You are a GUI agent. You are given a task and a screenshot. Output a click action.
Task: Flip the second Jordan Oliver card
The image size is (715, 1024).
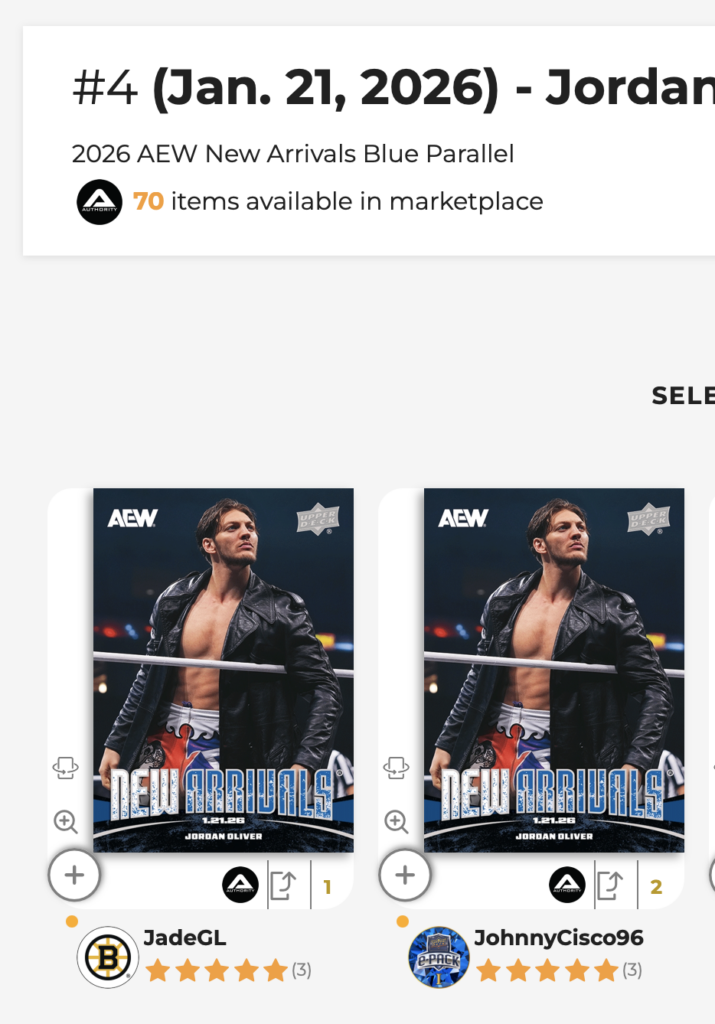coord(396,768)
